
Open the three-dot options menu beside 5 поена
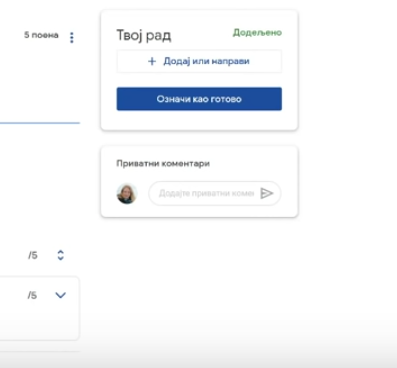pyautogui.click(x=72, y=38)
